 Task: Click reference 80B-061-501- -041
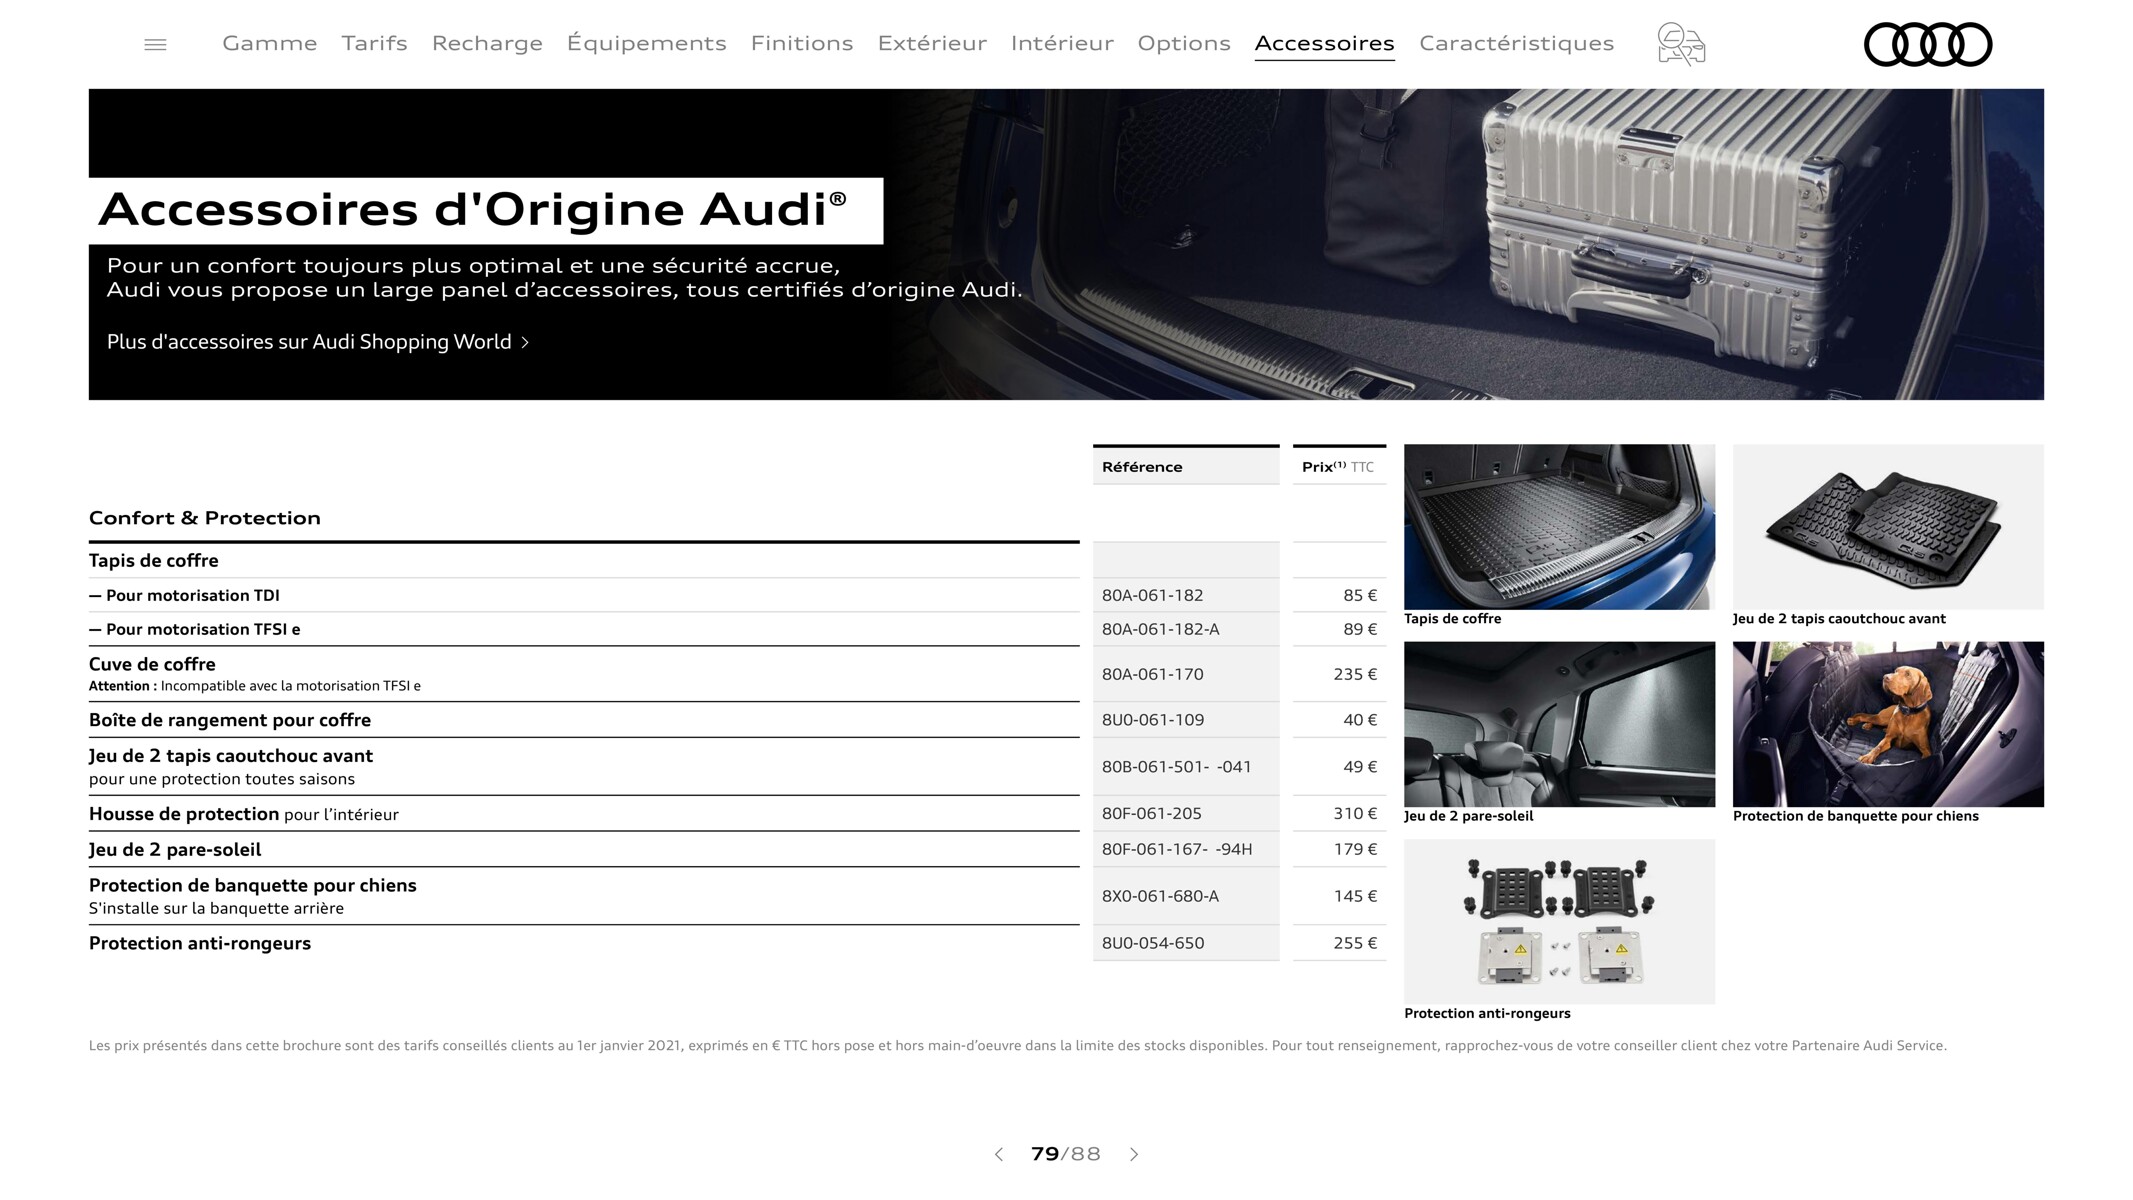coord(1176,767)
